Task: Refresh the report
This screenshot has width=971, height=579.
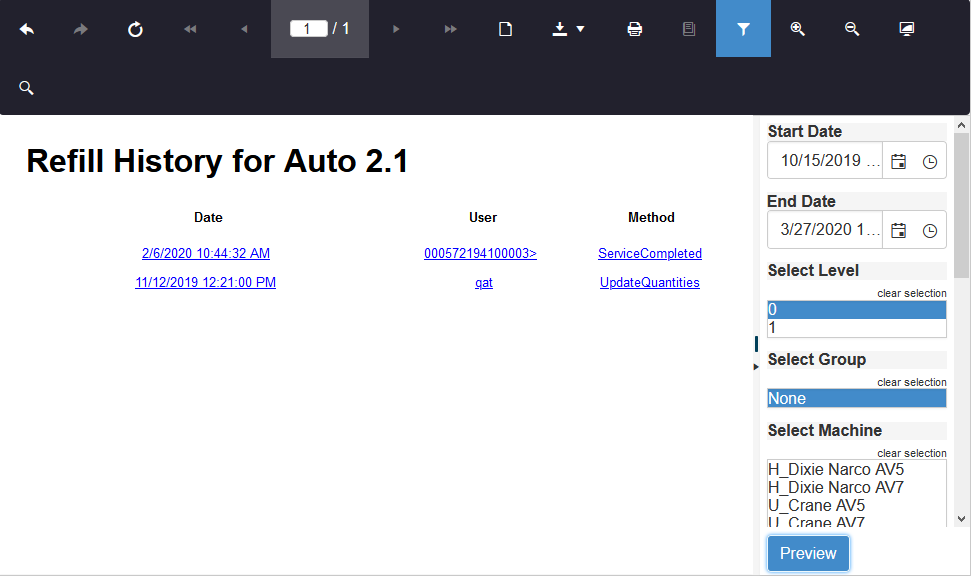Action: coord(135,29)
